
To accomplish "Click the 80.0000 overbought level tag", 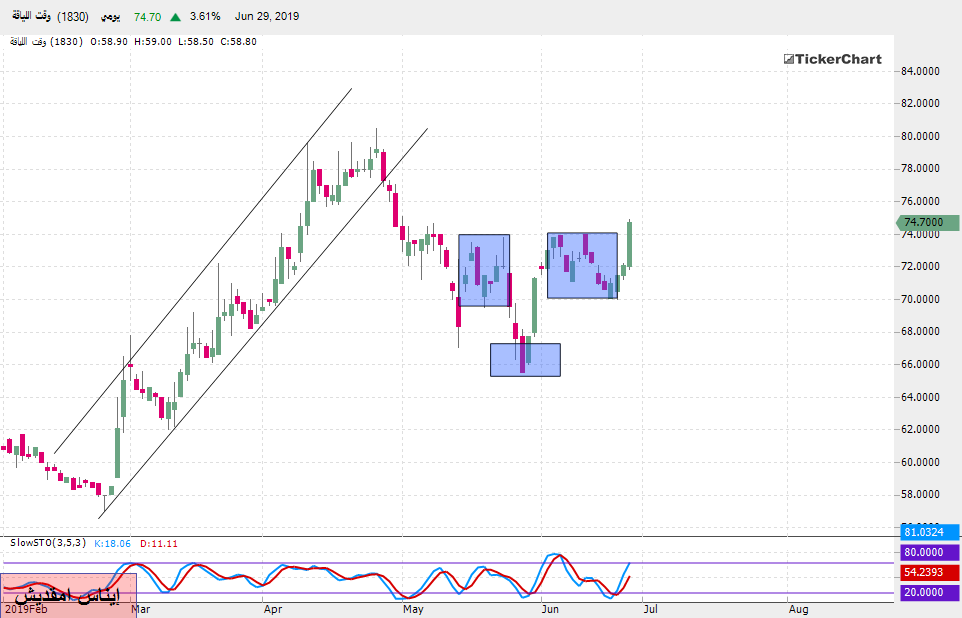I will coord(928,552).
